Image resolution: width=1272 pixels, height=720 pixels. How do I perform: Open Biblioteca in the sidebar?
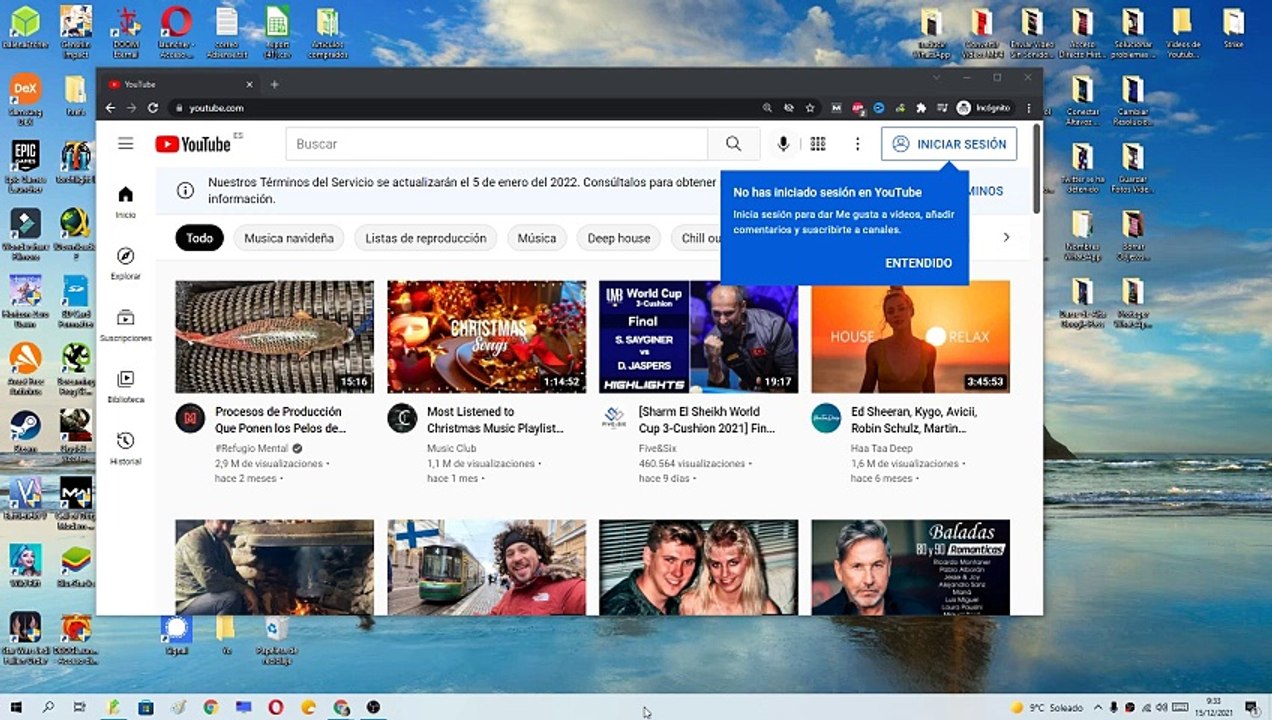(x=125, y=386)
